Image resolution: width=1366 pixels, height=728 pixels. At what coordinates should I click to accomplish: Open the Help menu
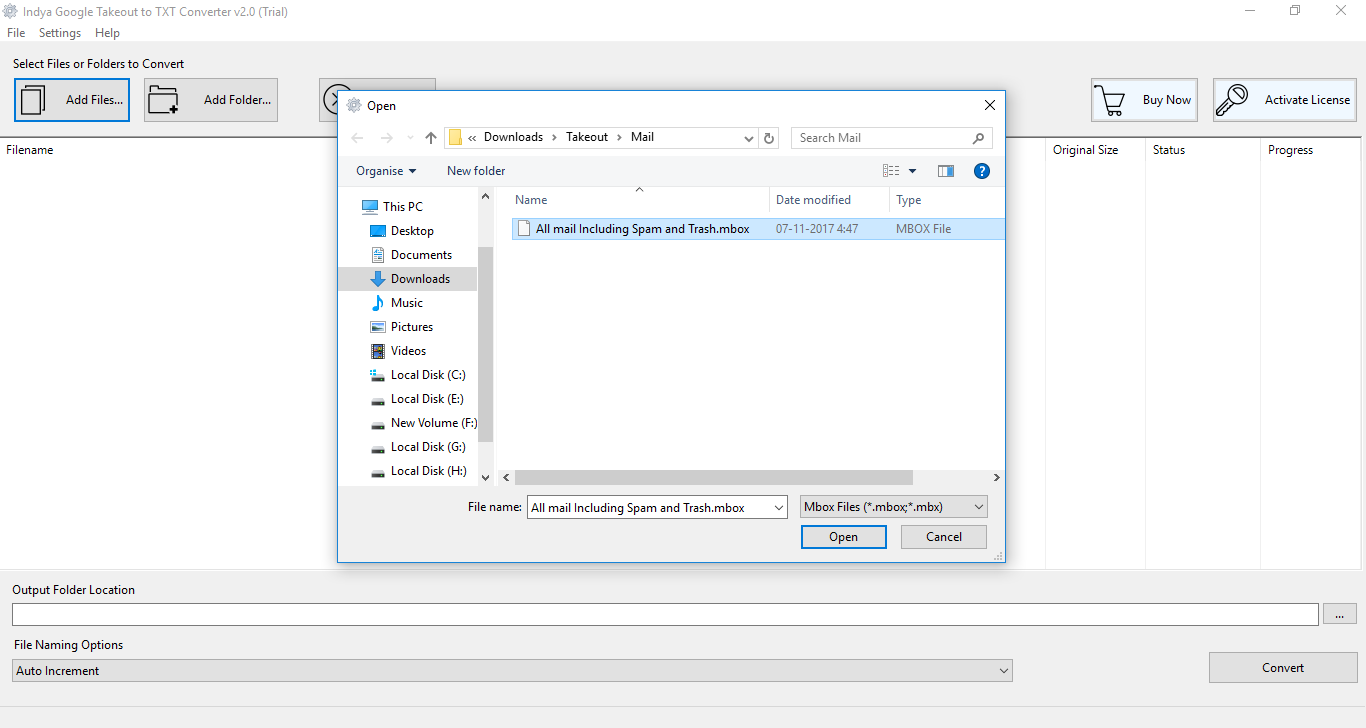point(107,33)
